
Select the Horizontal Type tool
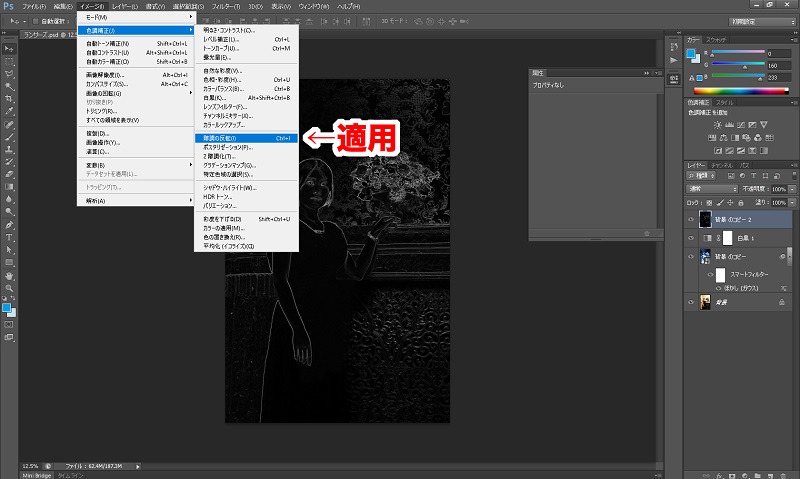tap(9, 237)
